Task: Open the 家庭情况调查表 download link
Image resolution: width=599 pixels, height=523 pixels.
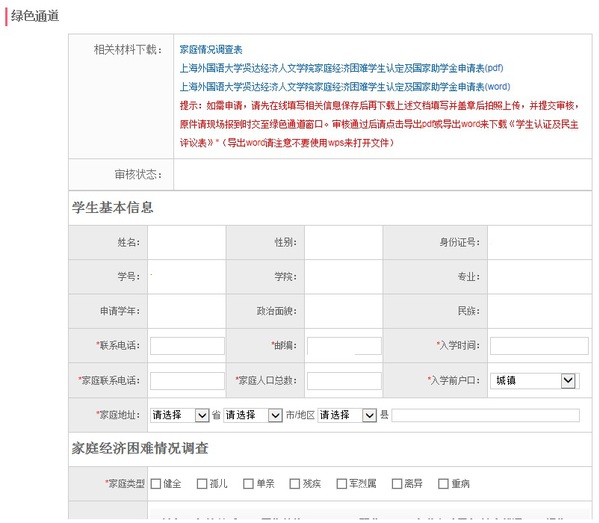Action: click(x=211, y=49)
